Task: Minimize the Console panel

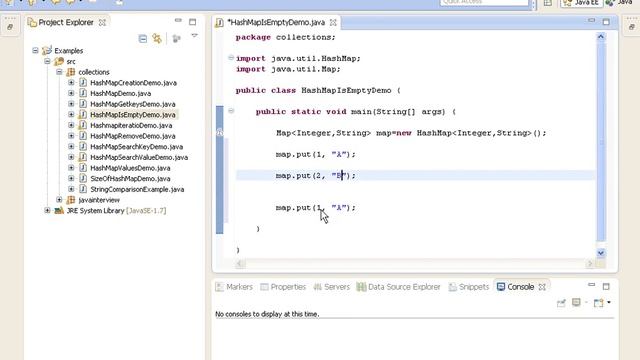Action: click(591, 285)
